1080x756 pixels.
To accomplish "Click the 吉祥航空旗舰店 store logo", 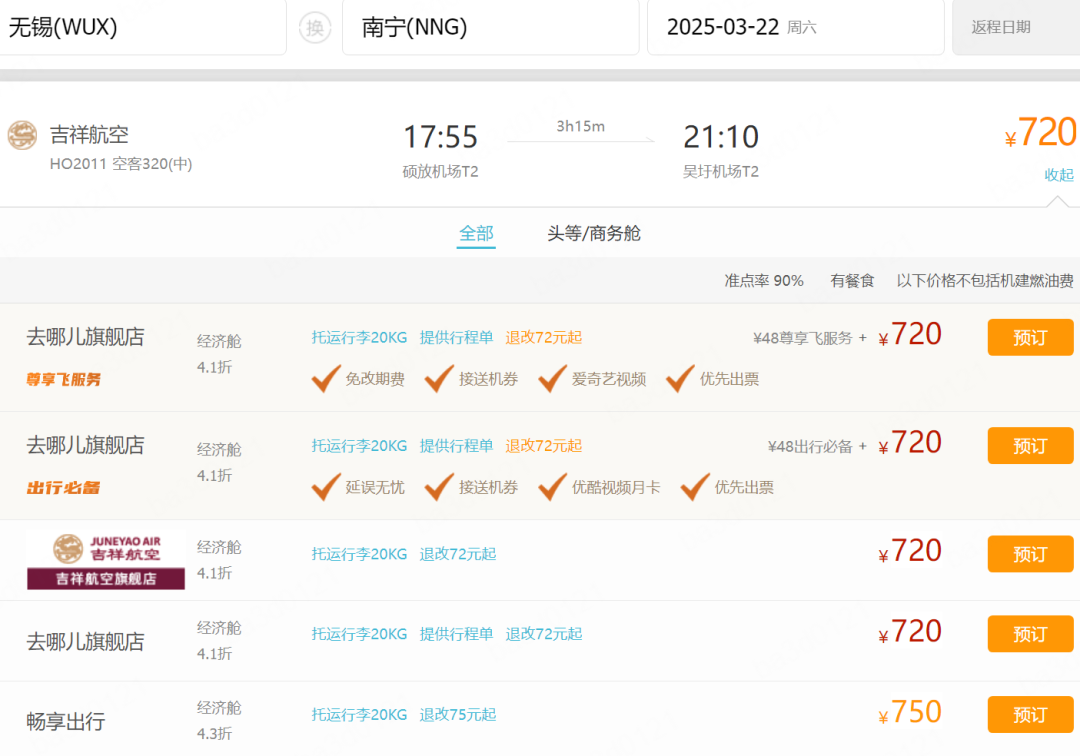I will pyautogui.click(x=106, y=560).
